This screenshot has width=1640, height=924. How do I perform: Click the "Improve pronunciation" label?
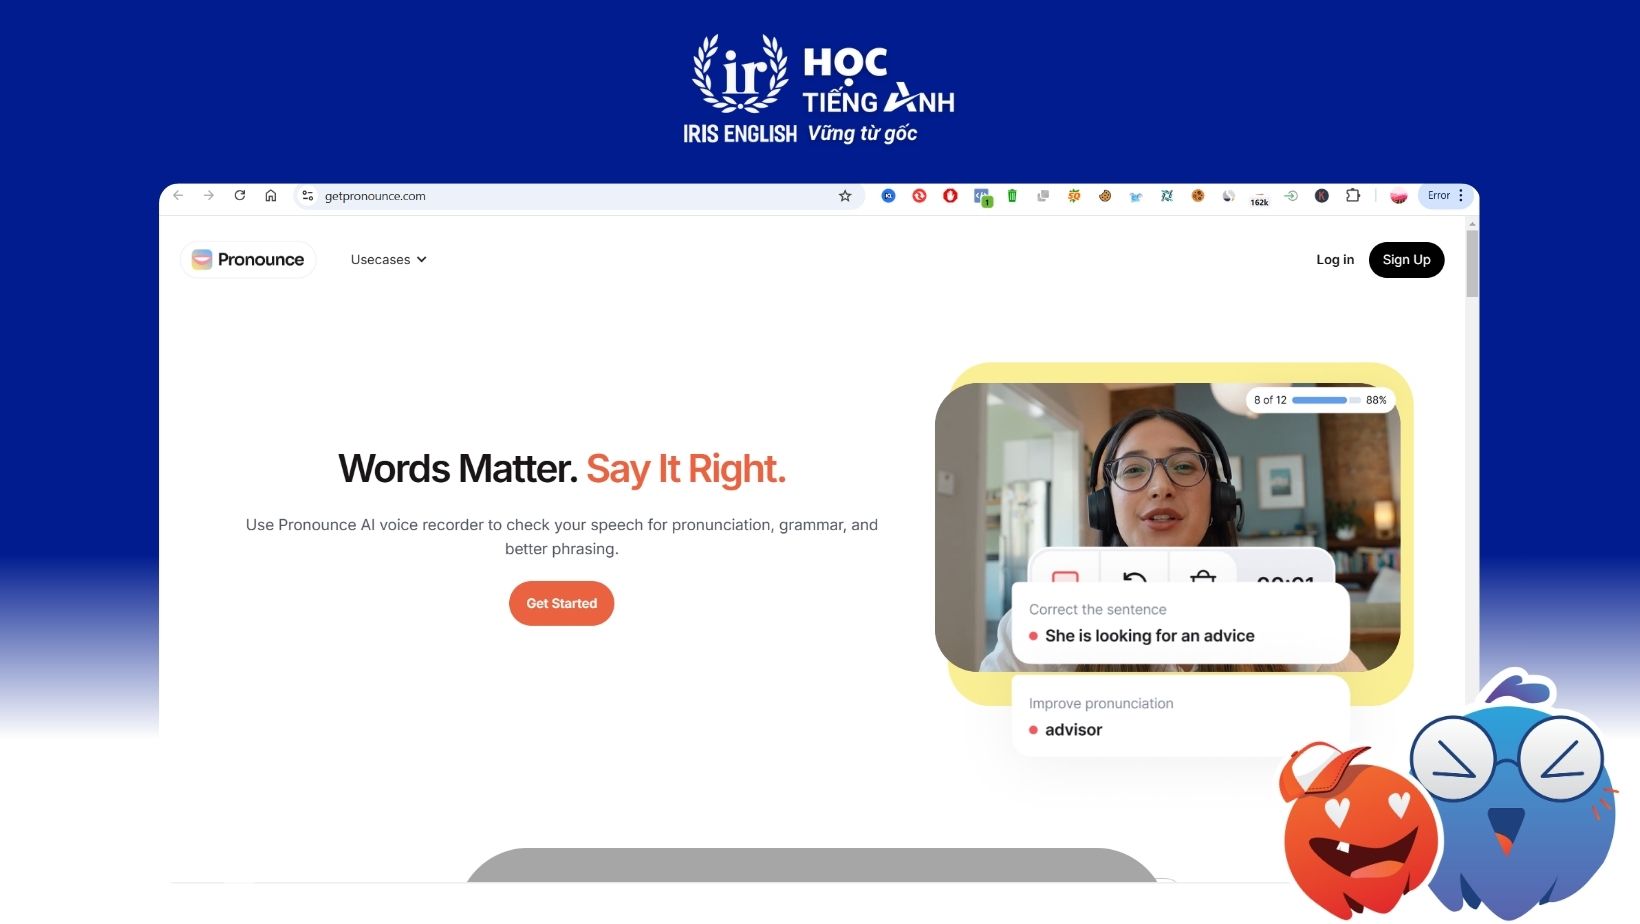click(1101, 703)
